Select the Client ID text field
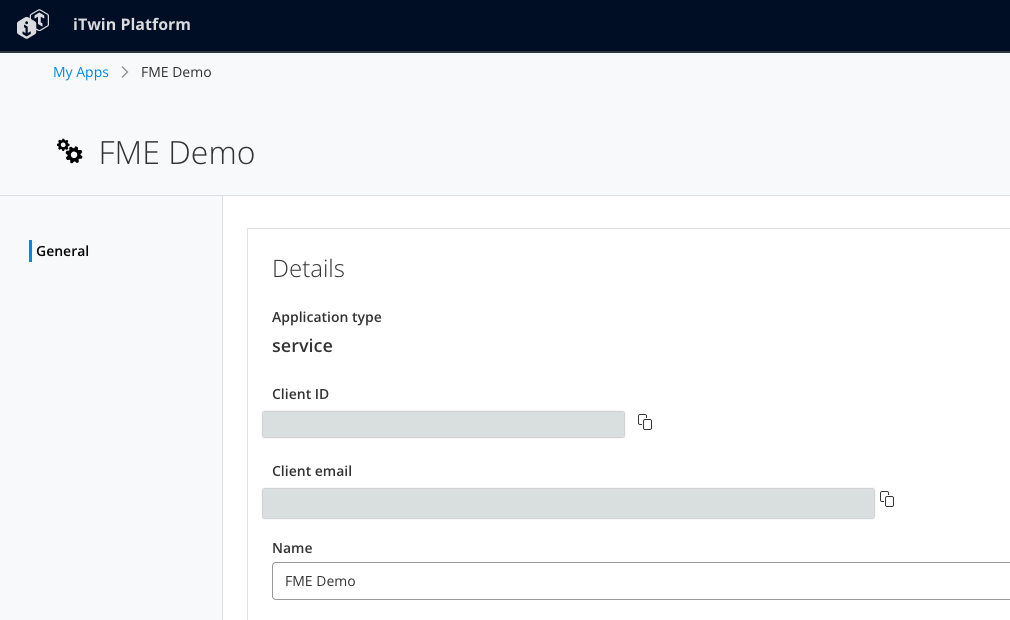Screen dimensions: 1010x620 pyautogui.click(x=443, y=424)
